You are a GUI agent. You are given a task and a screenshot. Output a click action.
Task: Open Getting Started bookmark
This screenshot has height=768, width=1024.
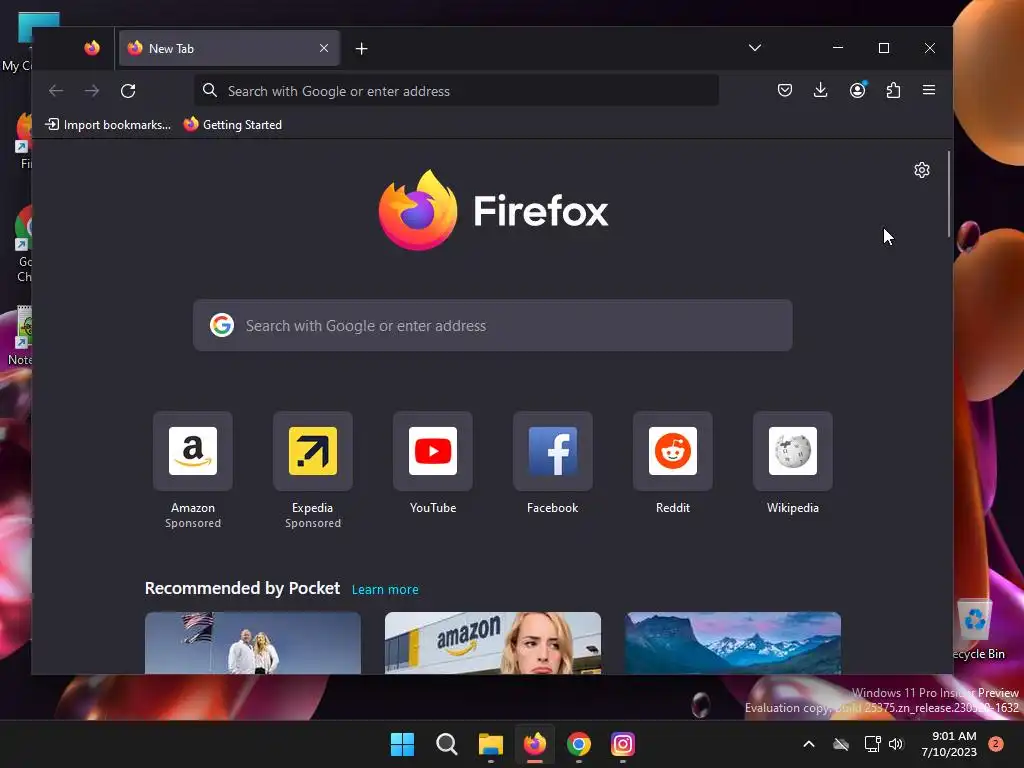[x=232, y=125]
